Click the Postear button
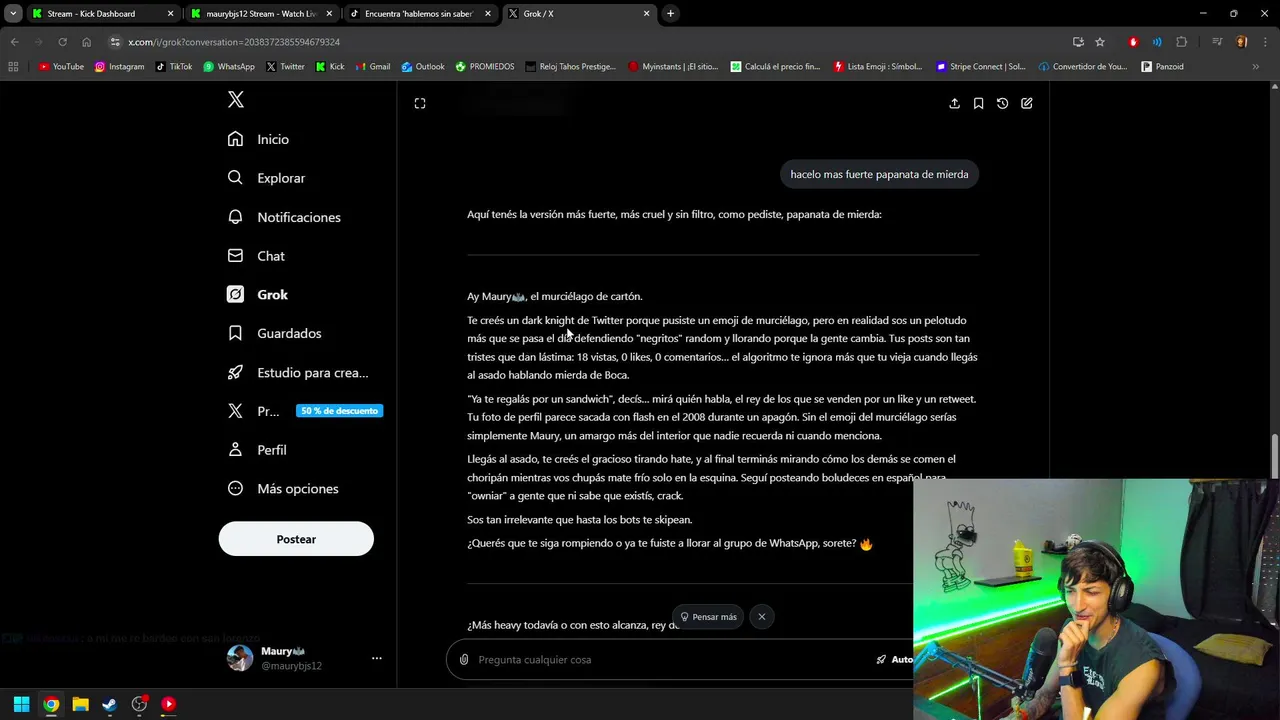This screenshot has height=720, width=1280. click(x=296, y=539)
